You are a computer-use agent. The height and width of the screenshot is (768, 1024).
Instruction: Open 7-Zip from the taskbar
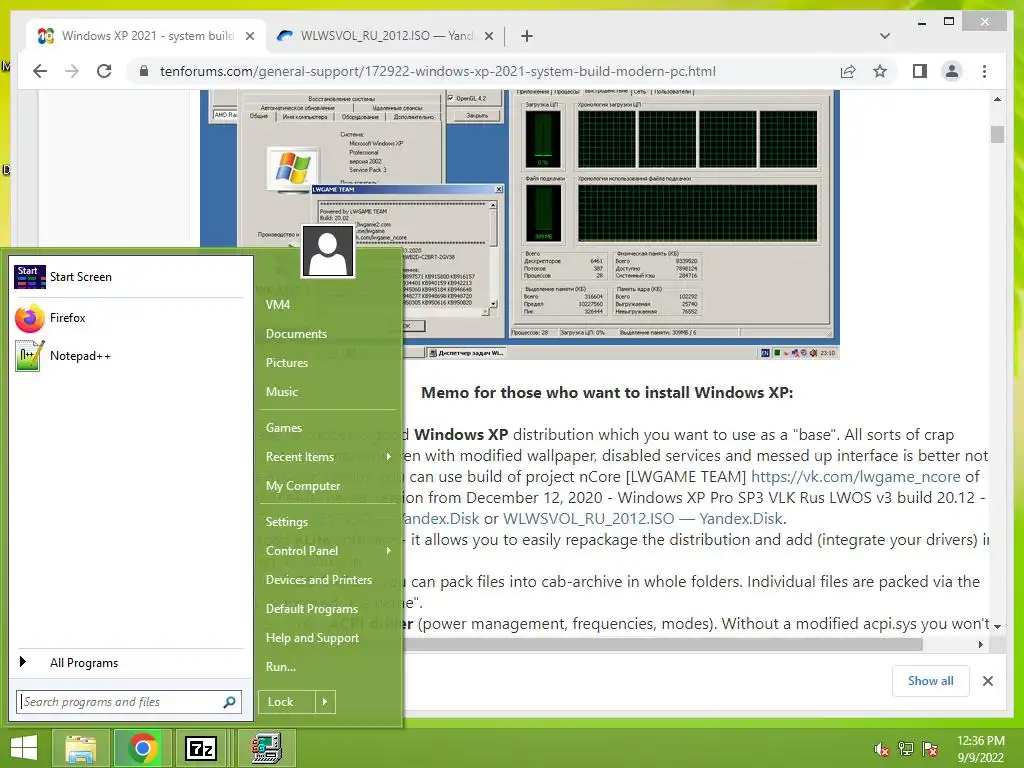pos(201,748)
